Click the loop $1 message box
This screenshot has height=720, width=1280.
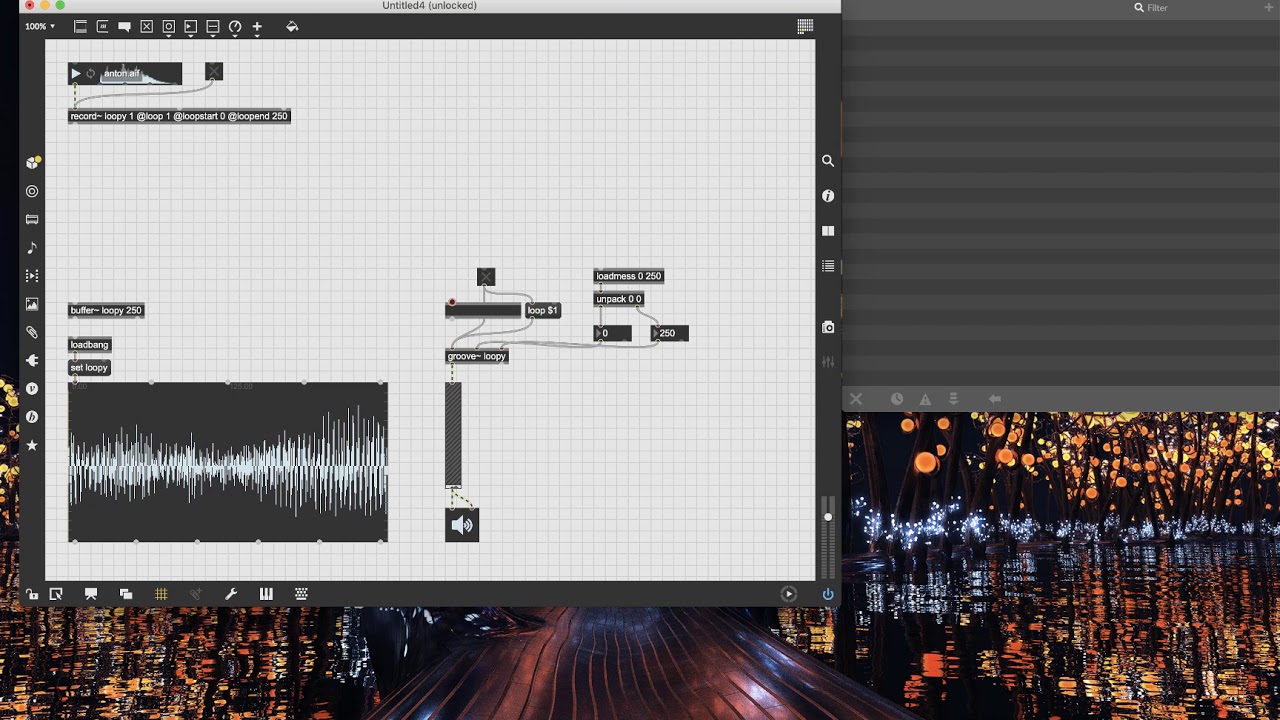click(543, 311)
